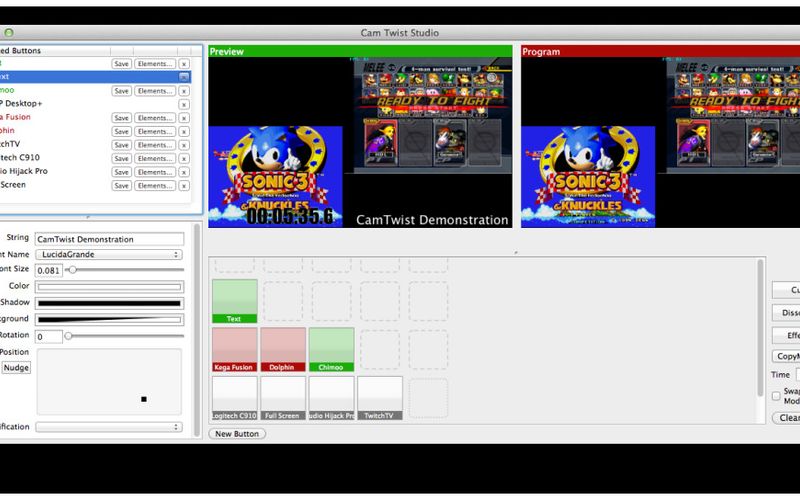Click the x button on the Desktop+ row
The image size is (800, 500).
(184, 104)
